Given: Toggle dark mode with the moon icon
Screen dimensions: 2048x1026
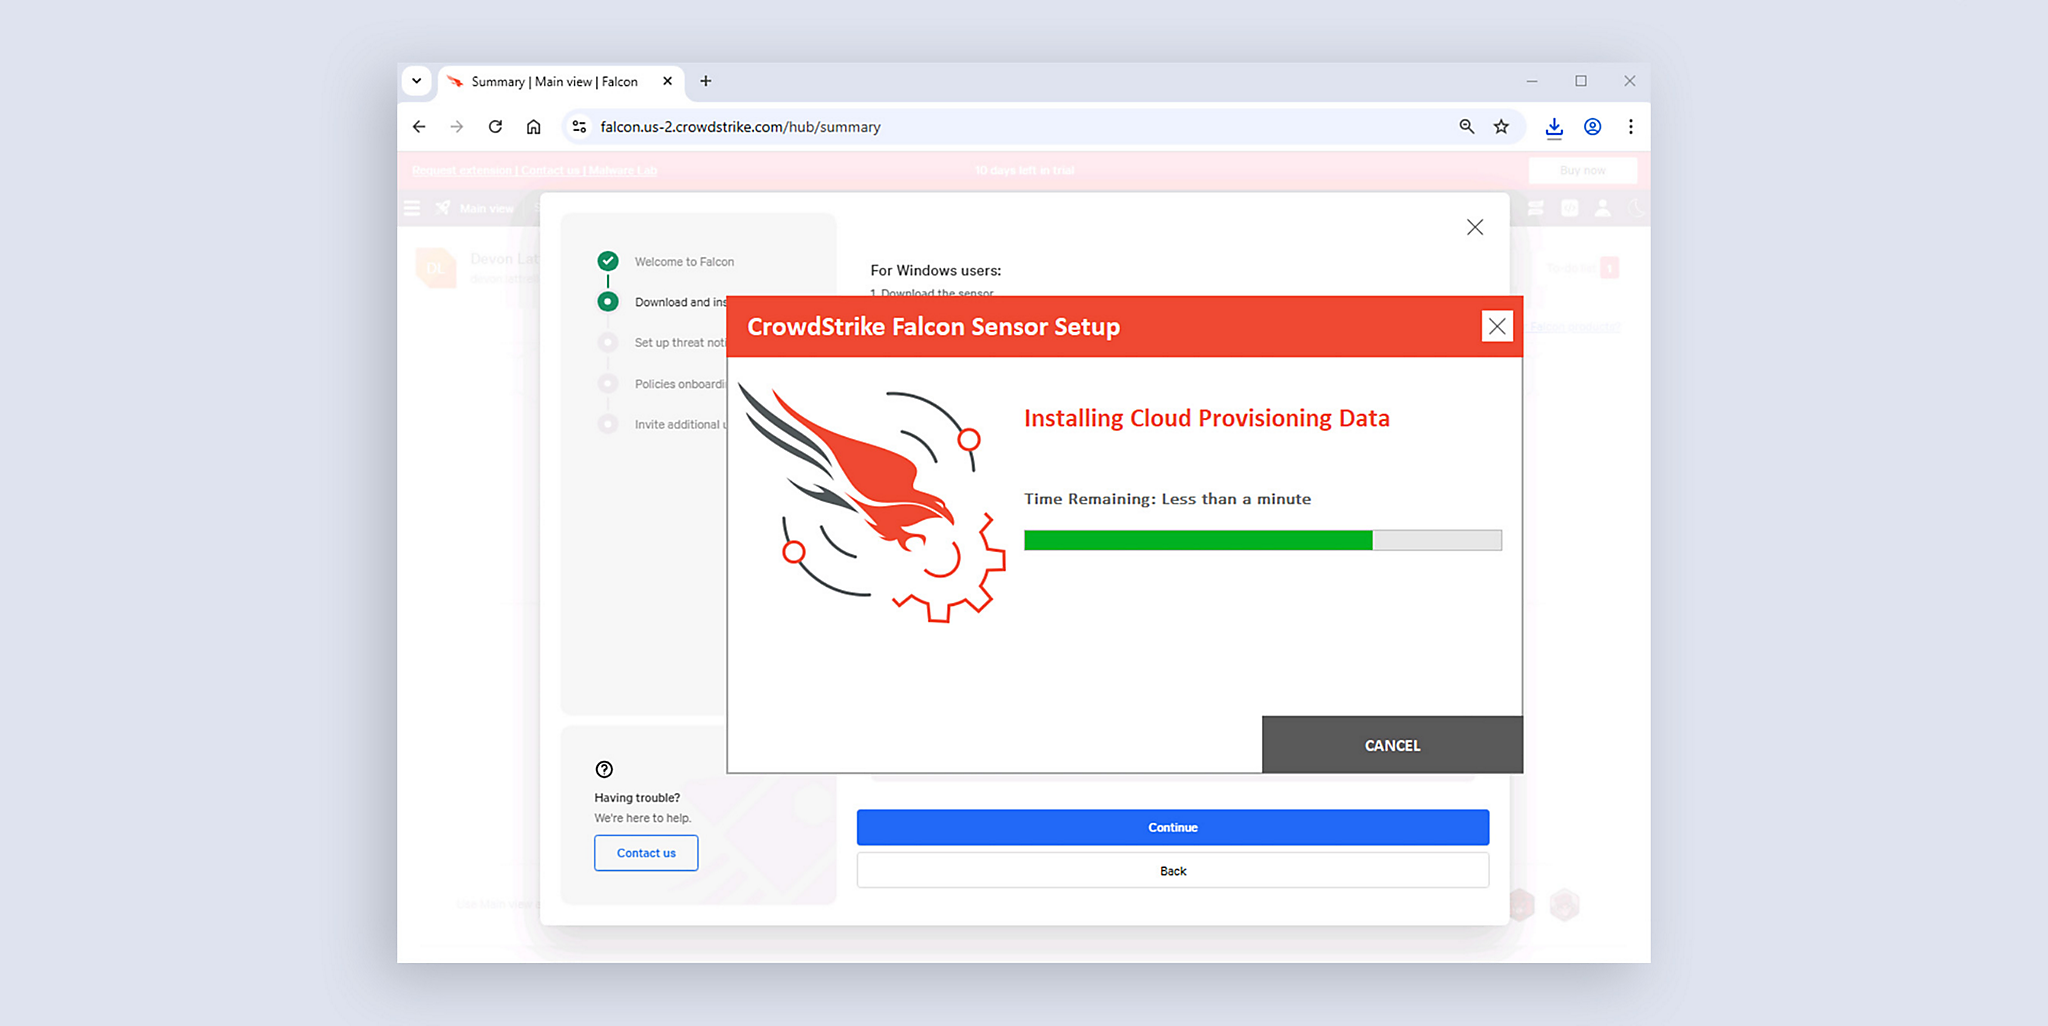Looking at the screenshot, I should (1636, 208).
